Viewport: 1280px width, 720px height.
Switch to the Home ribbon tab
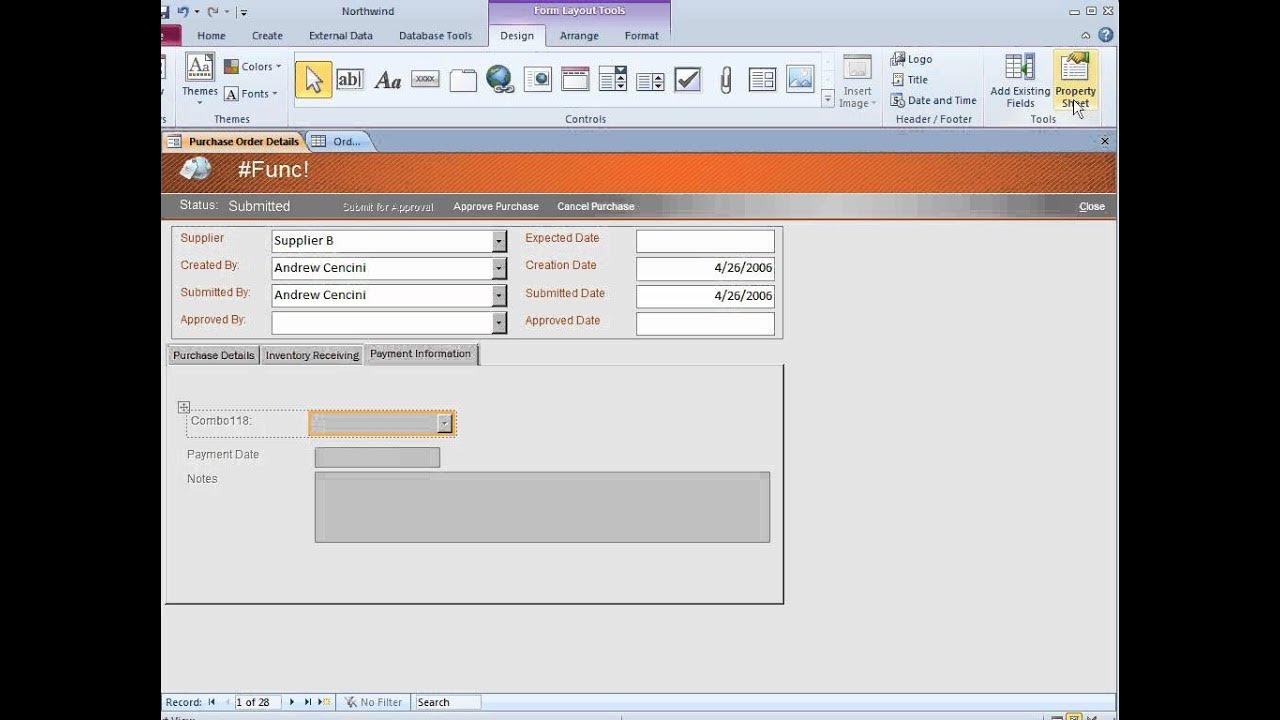211,36
